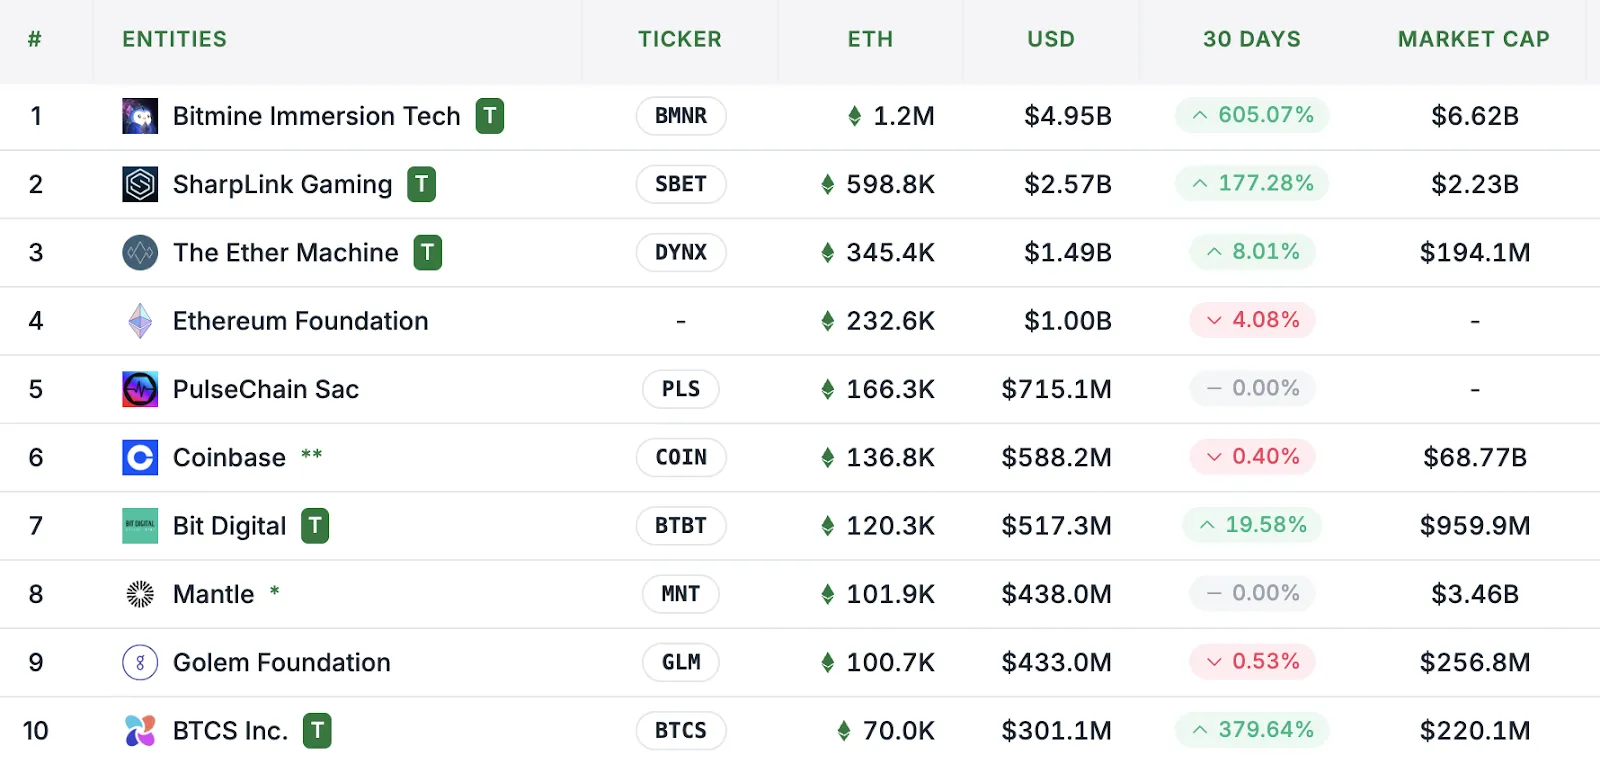This screenshot has width=1600, height=764.
Task: Click the green T badge beside Bit Digital
Action: 315,526
